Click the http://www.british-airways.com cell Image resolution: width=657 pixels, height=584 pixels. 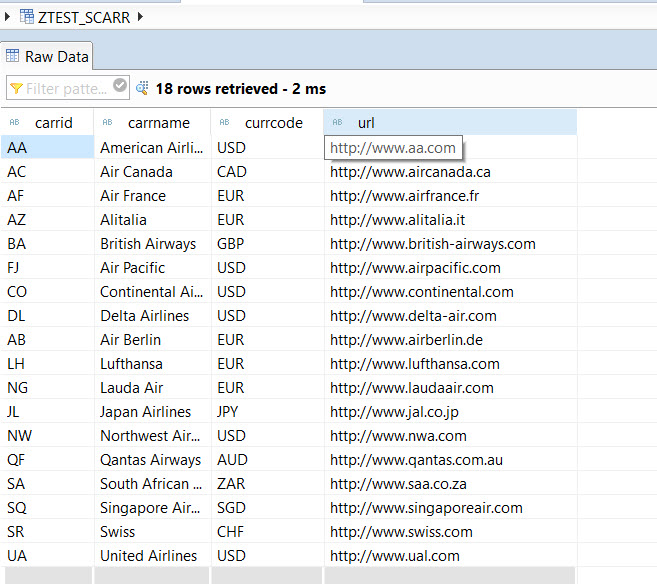coord(450,243)
